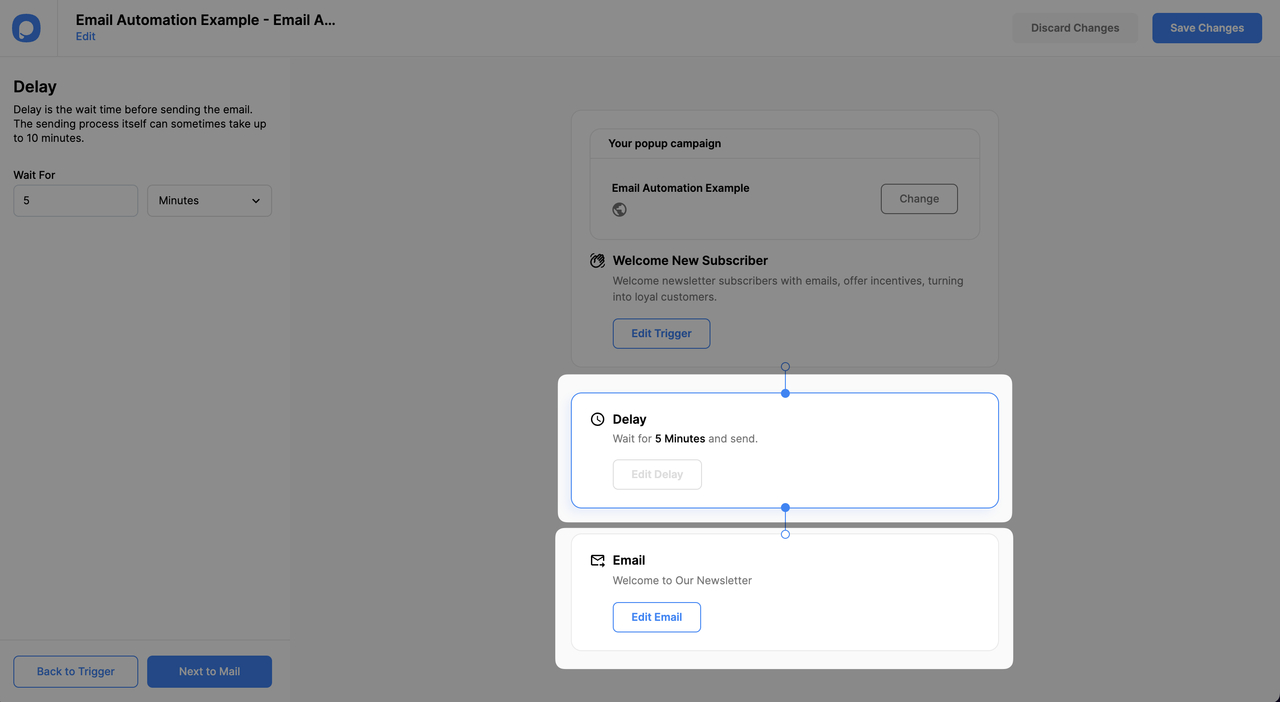Viewport: 1280px width, 702px height.
Task: Click the Wait For value field showing 5
Action: tap(75, 200)
